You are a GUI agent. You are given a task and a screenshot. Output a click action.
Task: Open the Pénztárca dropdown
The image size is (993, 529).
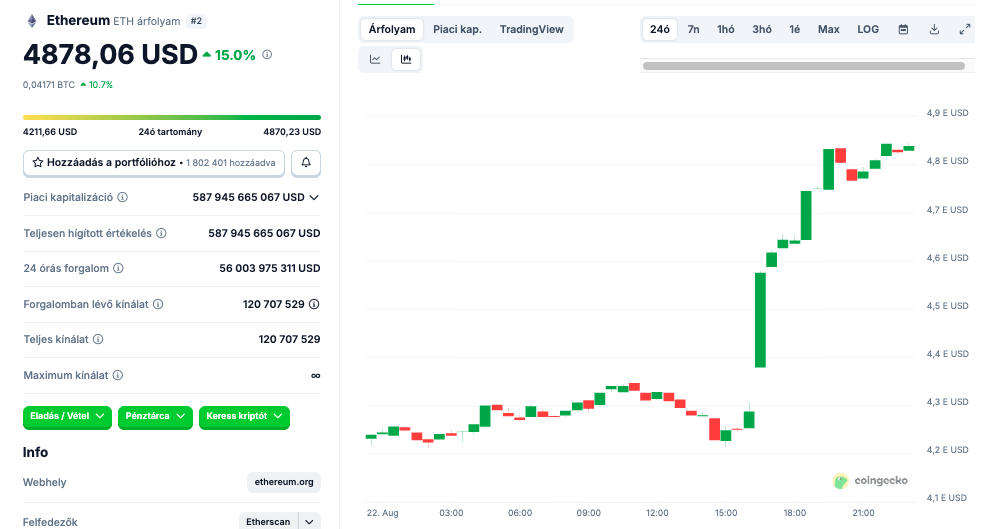coord(155,417)
